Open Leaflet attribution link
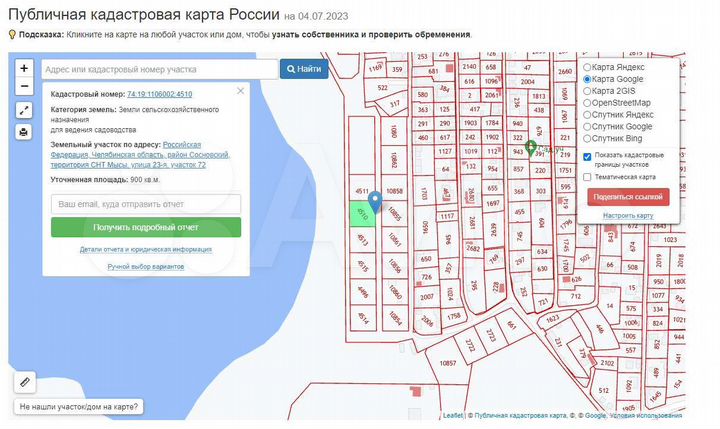 point(453,415)
